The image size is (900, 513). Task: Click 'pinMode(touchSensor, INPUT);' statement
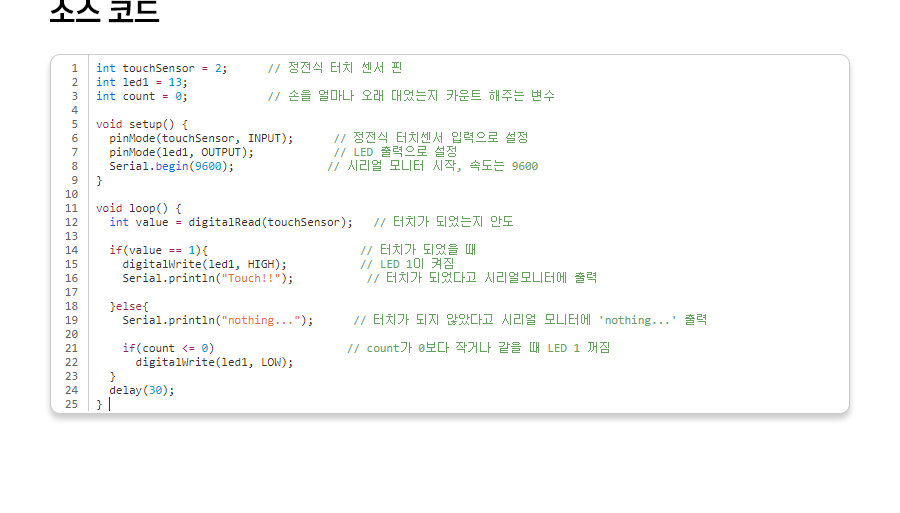(x=201, y=138)
